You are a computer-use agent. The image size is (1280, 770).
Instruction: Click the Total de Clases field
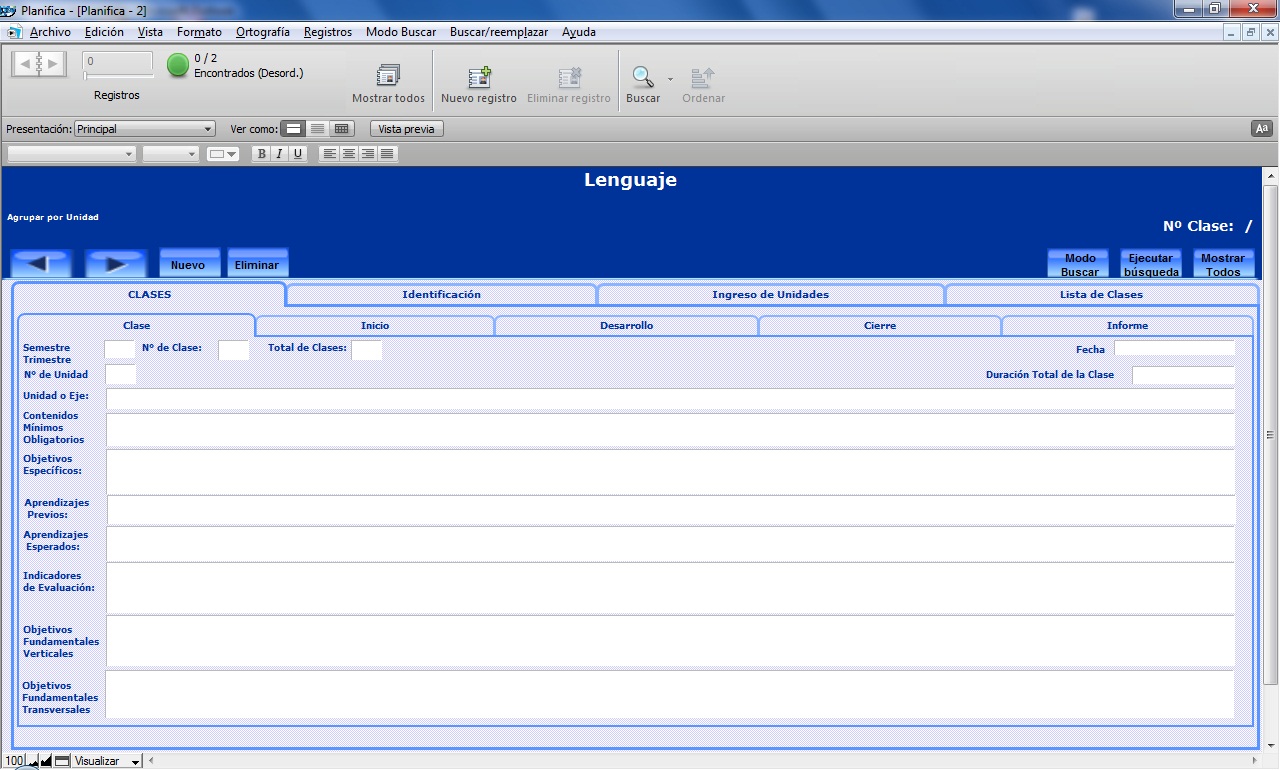tap(366, 350)
